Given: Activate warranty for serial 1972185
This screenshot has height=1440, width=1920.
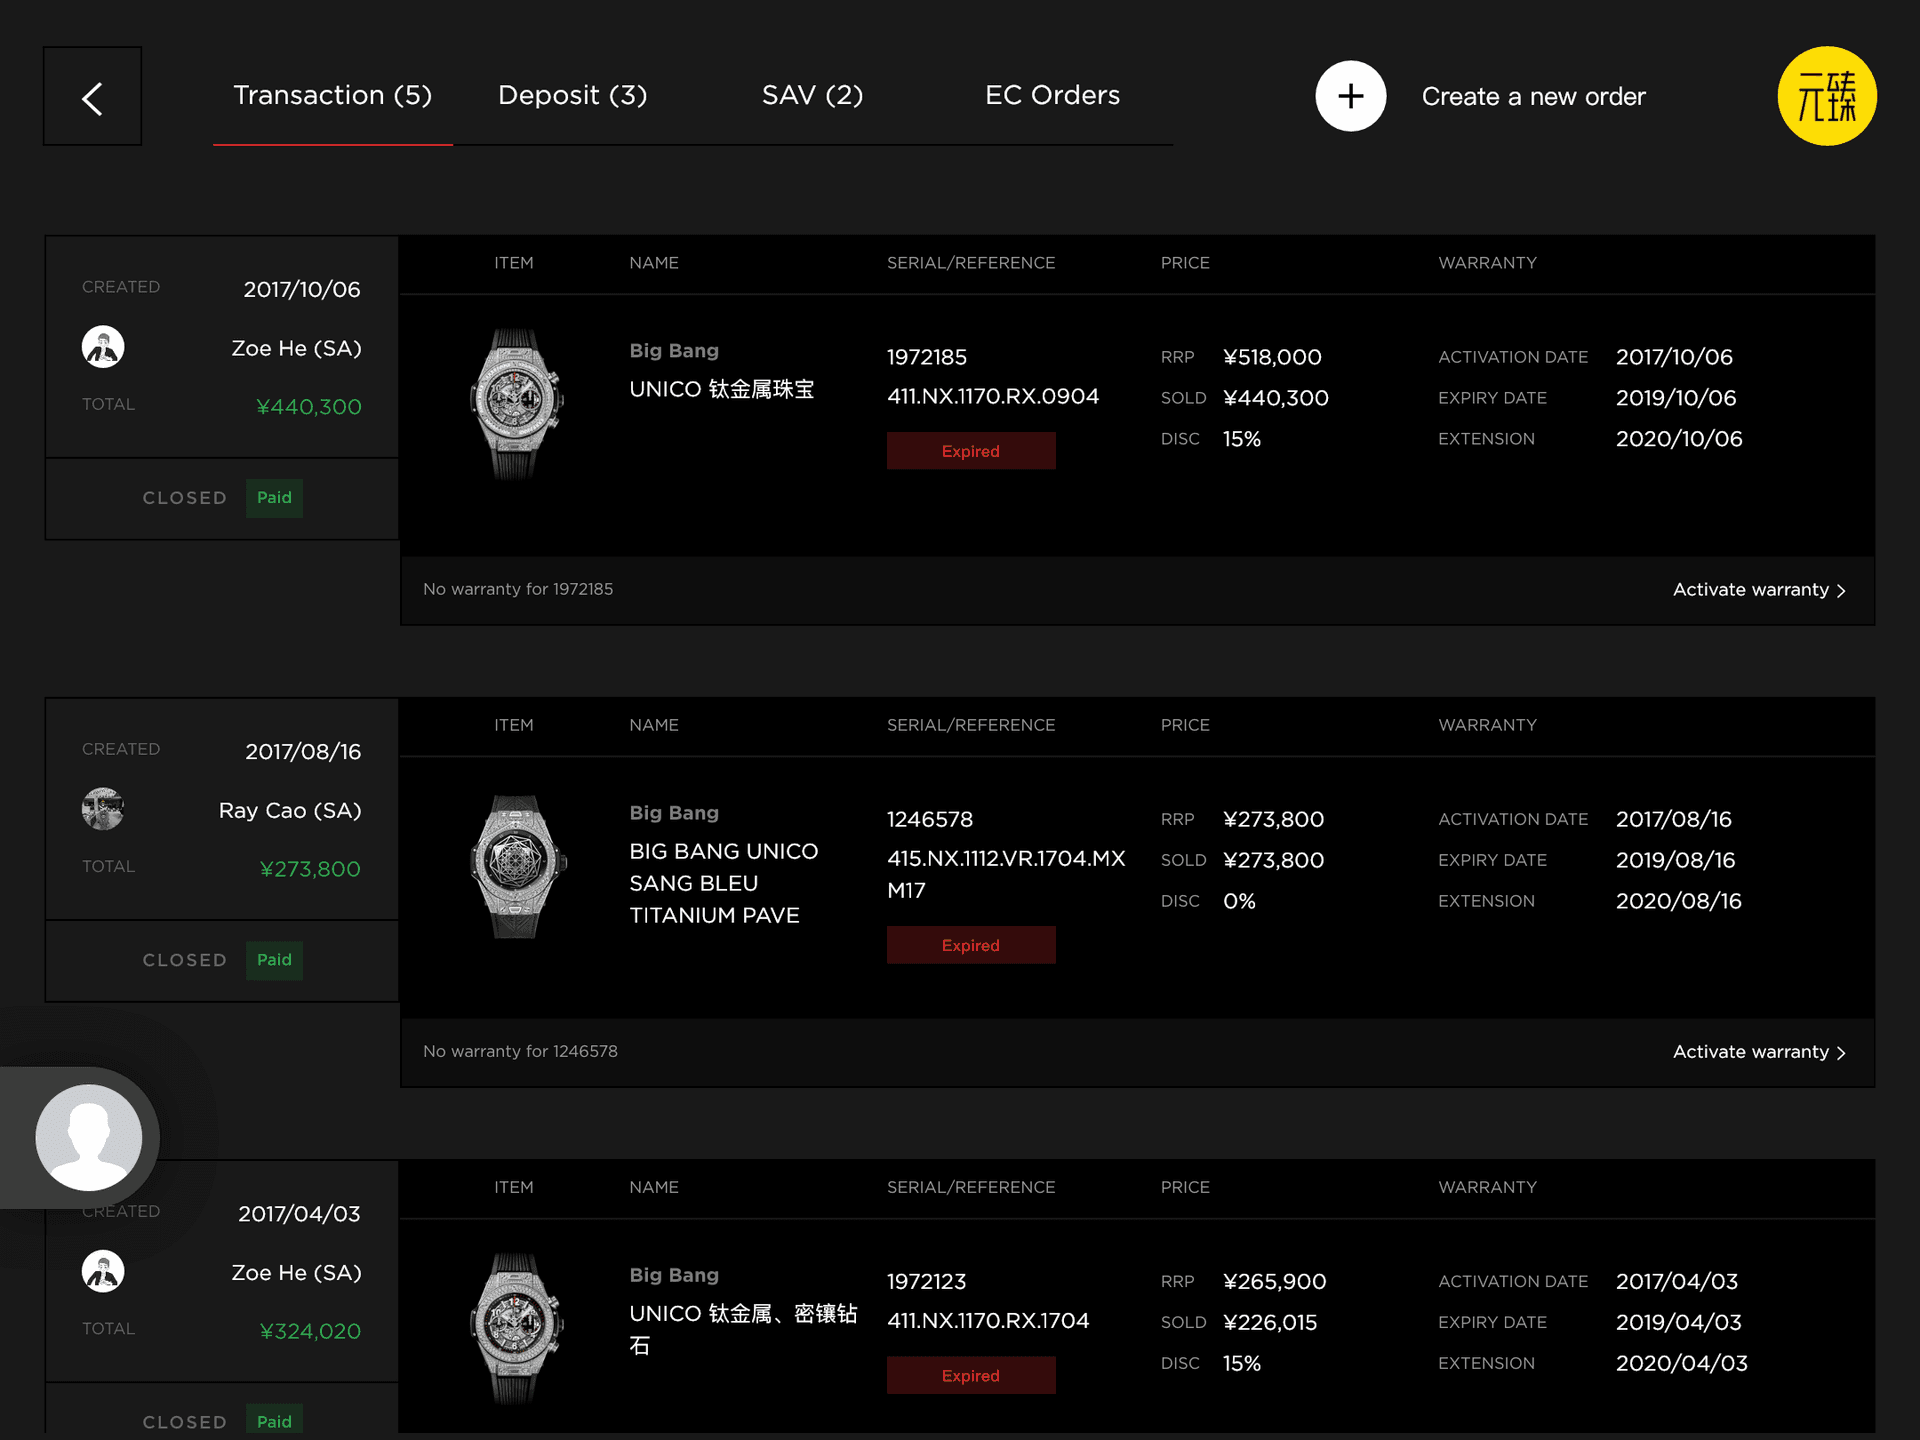Looking at the screenshot, I should pyautogui.click(x=1758, y=590).
